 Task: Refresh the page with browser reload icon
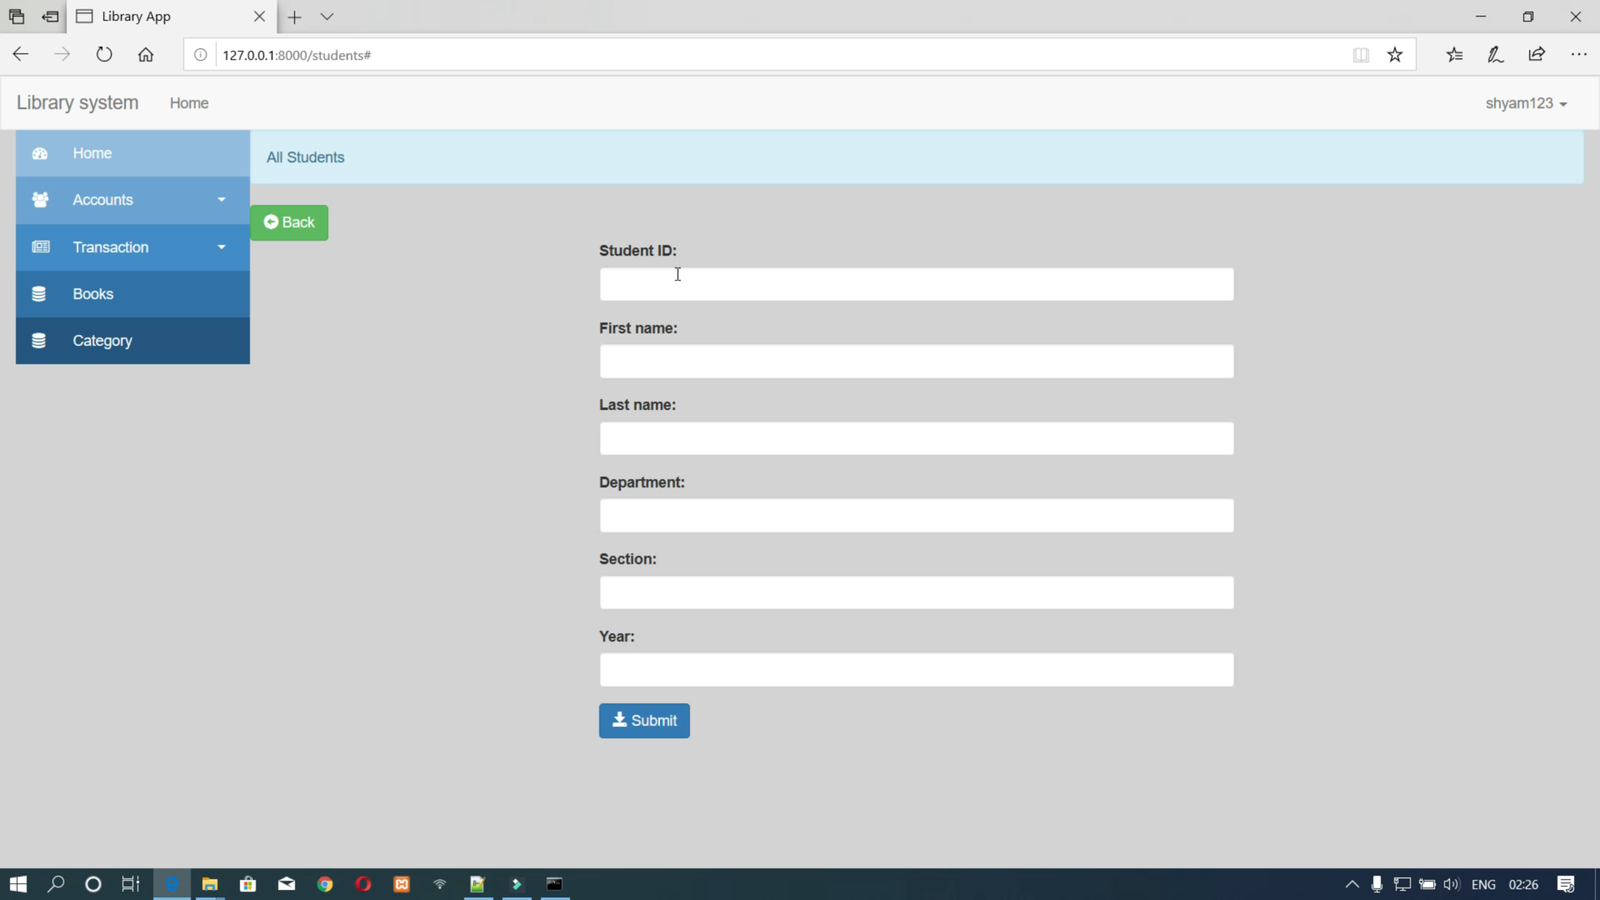coord(104,55)
